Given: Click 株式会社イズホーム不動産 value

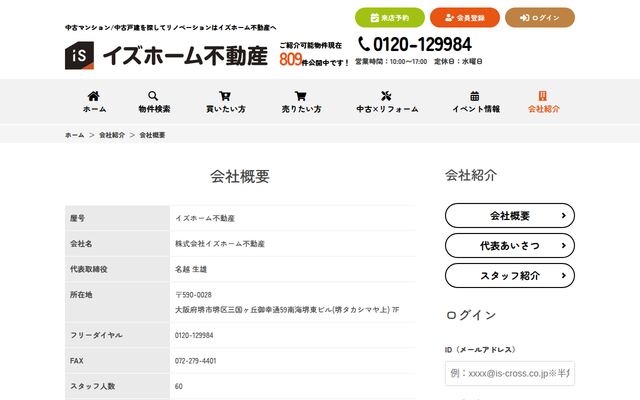Looking at the screenshot, I should coord(220,244).
